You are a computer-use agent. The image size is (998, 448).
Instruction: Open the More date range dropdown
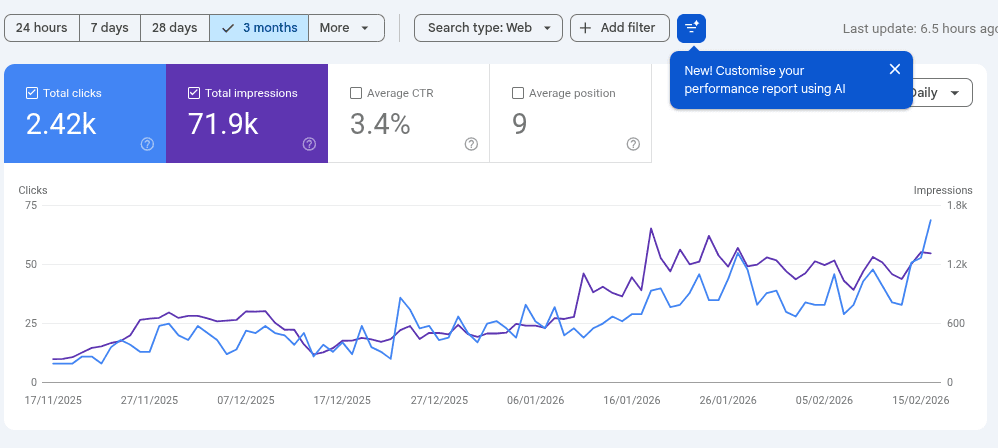346,28
